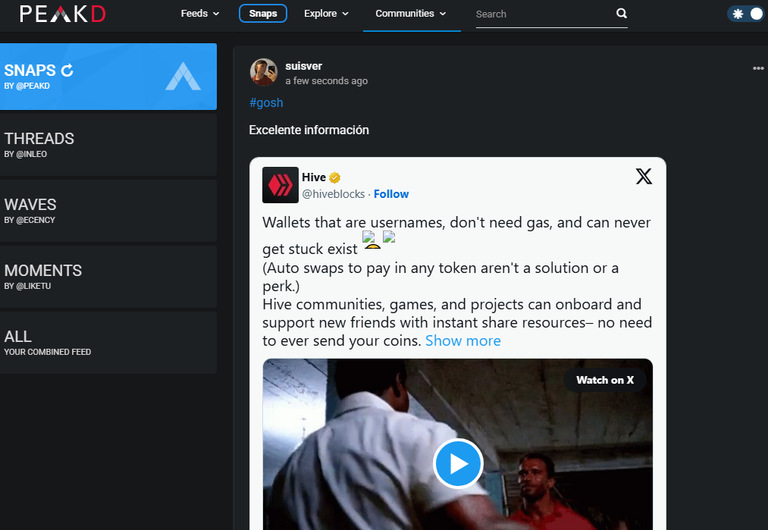This screenshot has width=768, height=530.
Task: Open the Communities dropdown menu
Action: (x=411, y=14)
